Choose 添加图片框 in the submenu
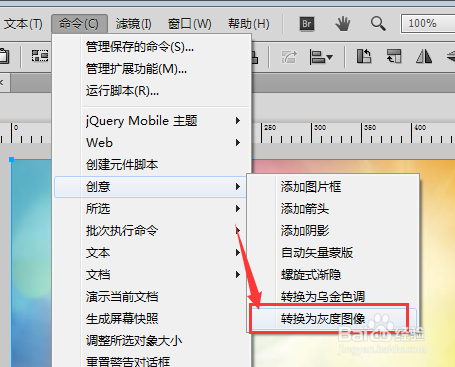The width and height of the screenshot is (455, 367). coord(333,187)
